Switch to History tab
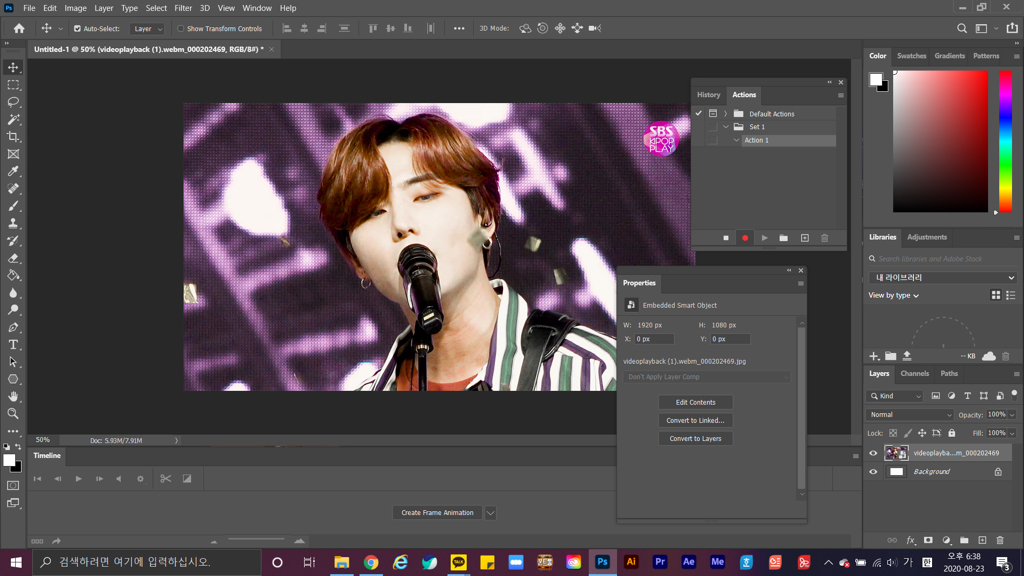This screenshot has height=576, width=1024. [708, 95]
